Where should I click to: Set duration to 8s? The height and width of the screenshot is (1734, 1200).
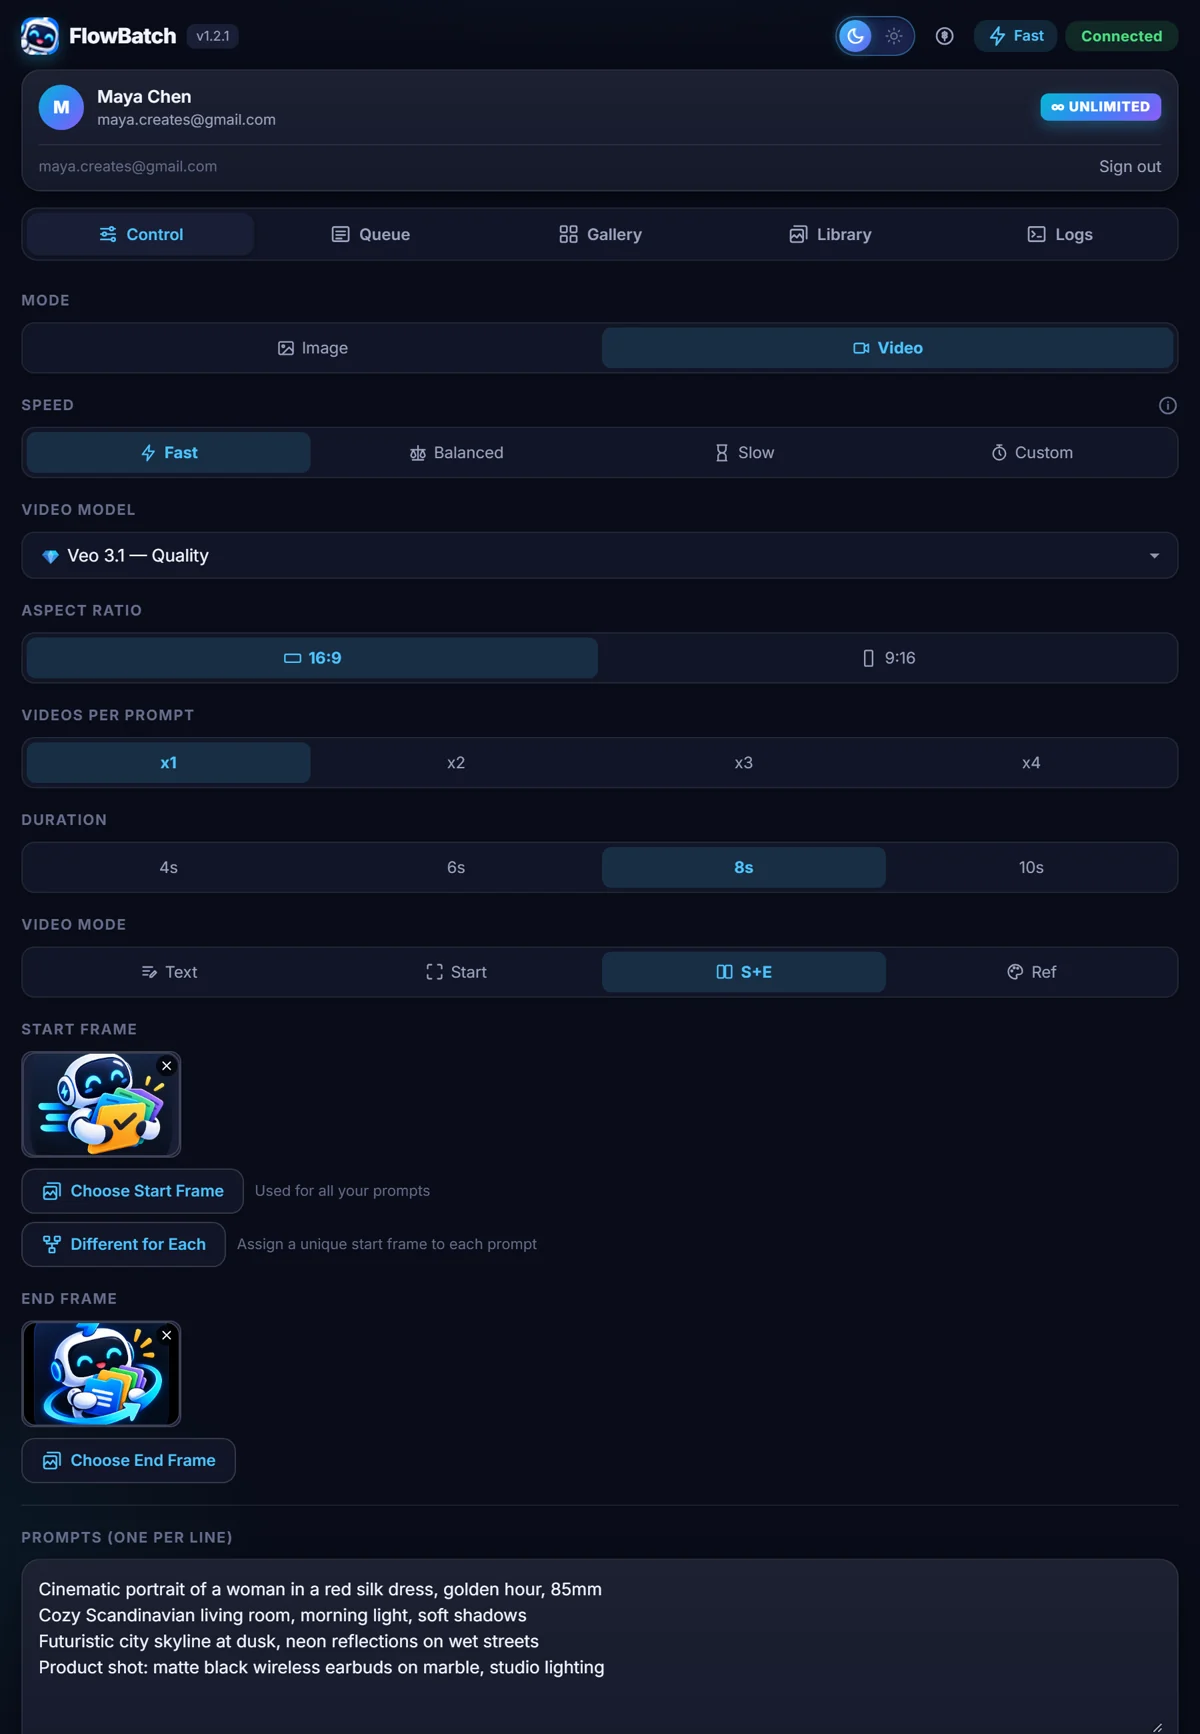point(744,868)
